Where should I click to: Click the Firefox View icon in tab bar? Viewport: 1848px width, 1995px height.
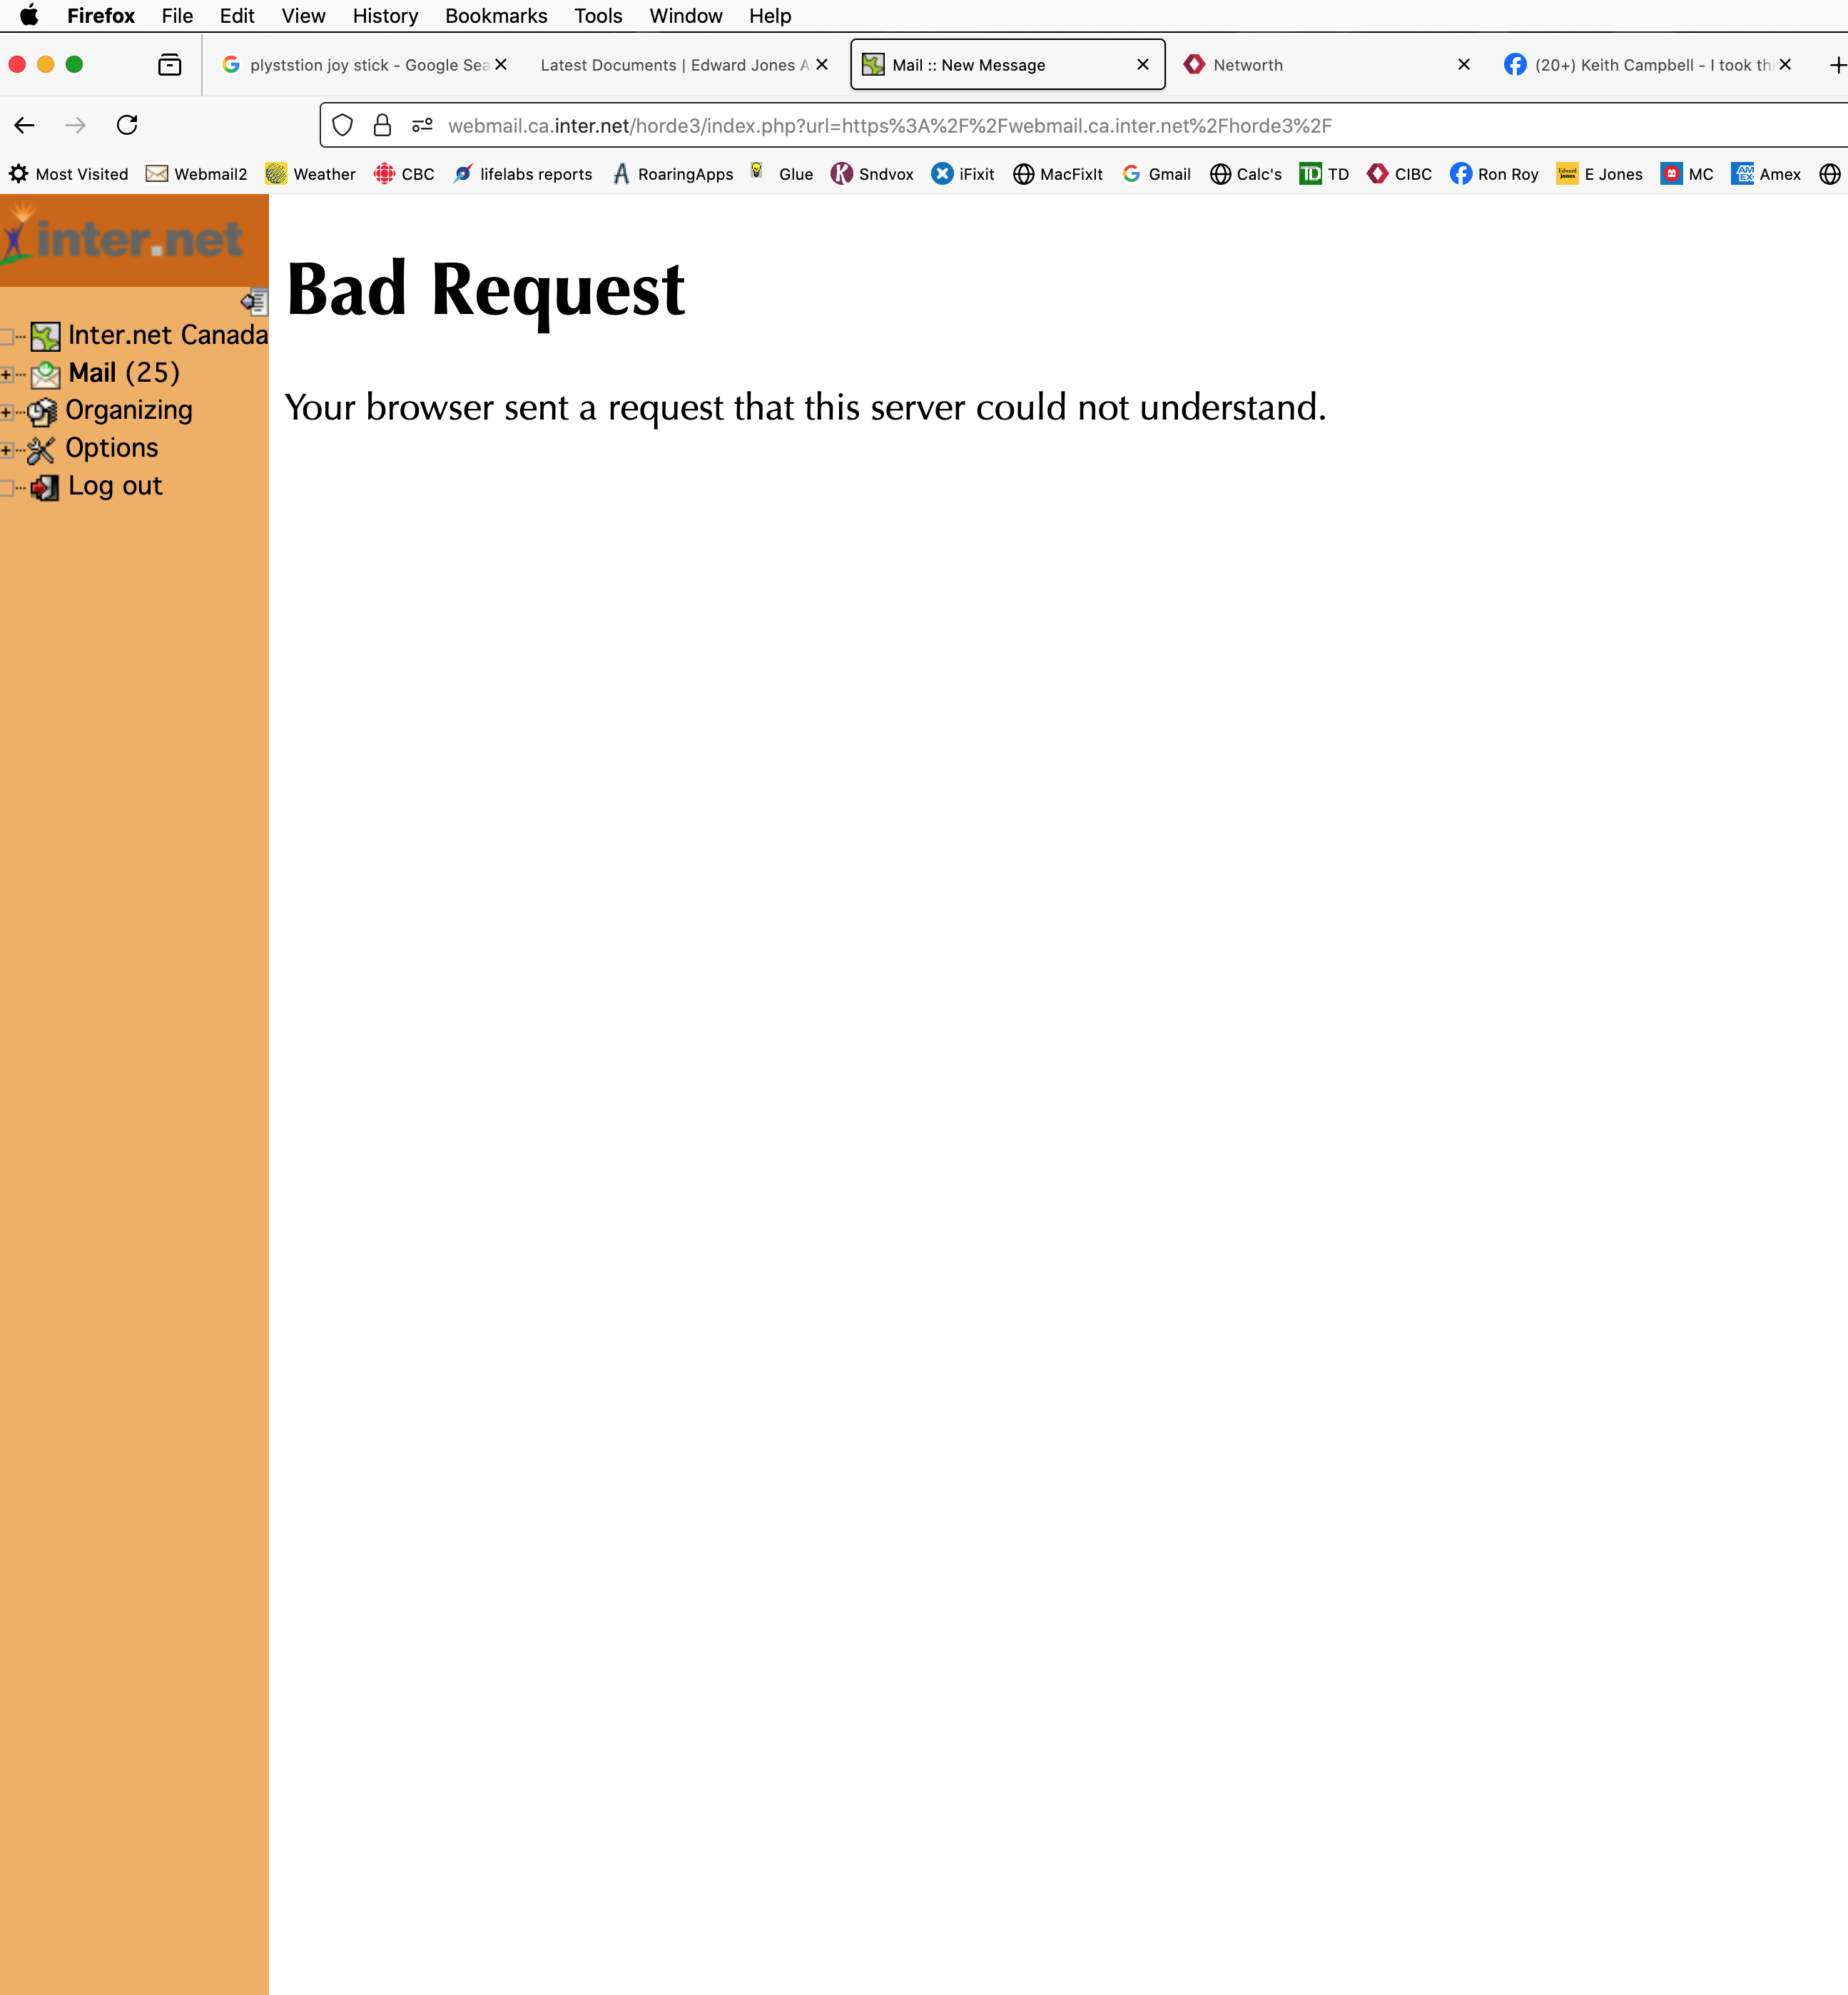pos(170,65)
